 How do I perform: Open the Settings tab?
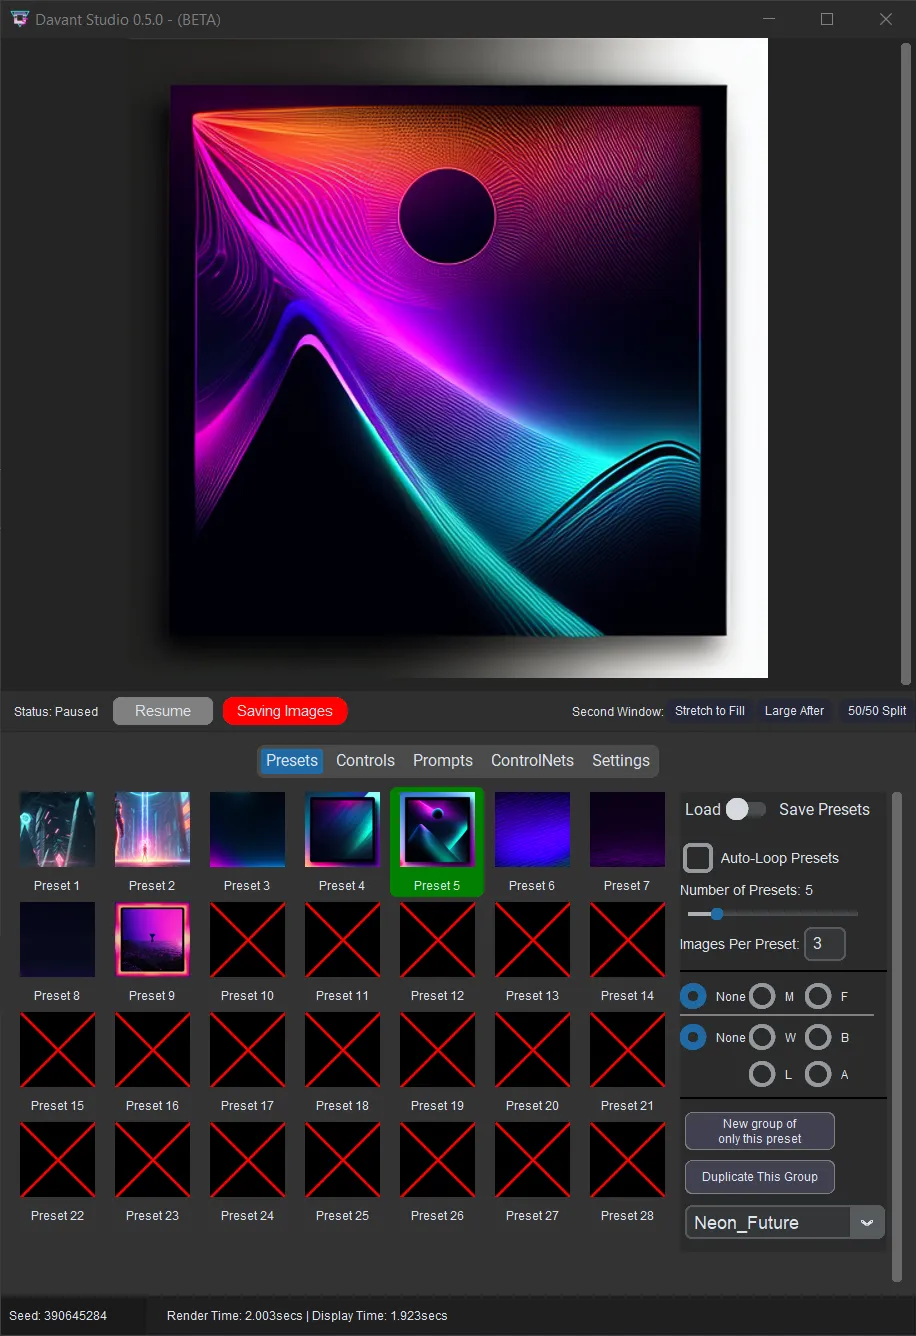tap(620, 760)
